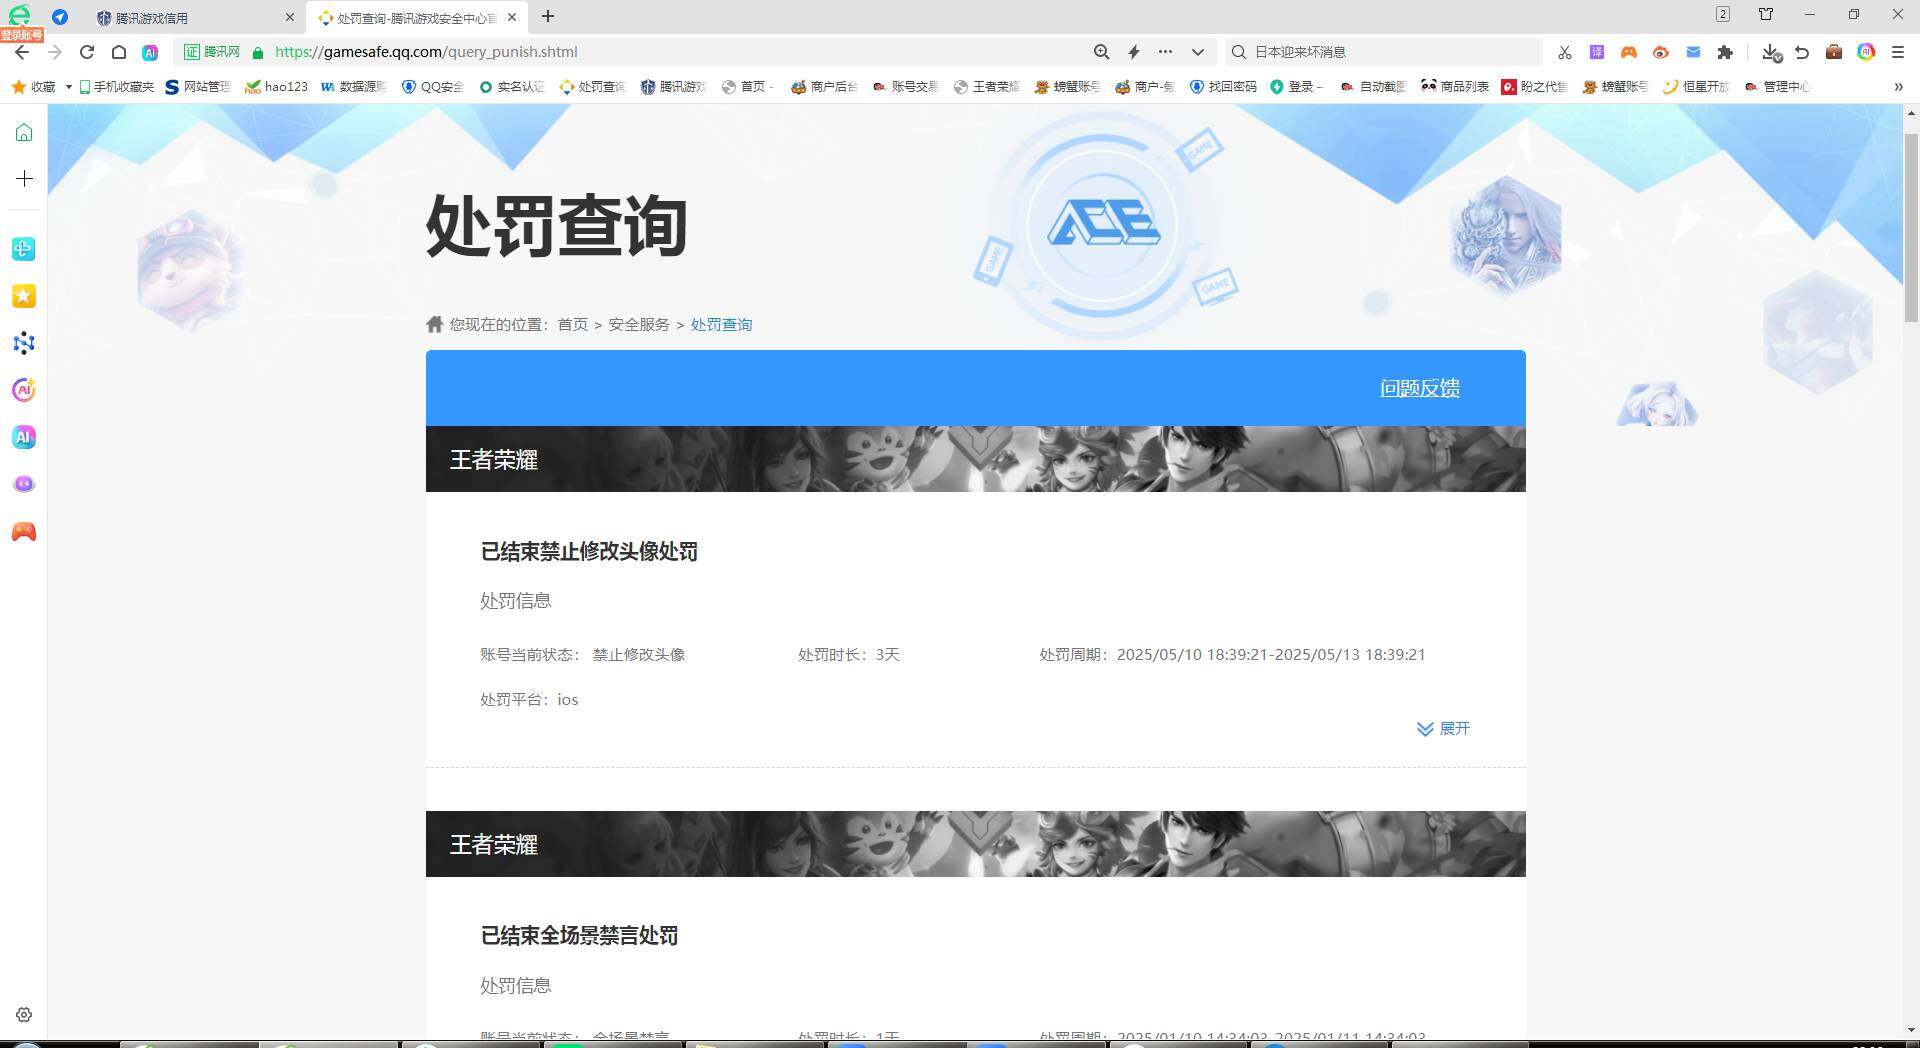Open the skin shirt icon in title bar

click(1766, 14)
